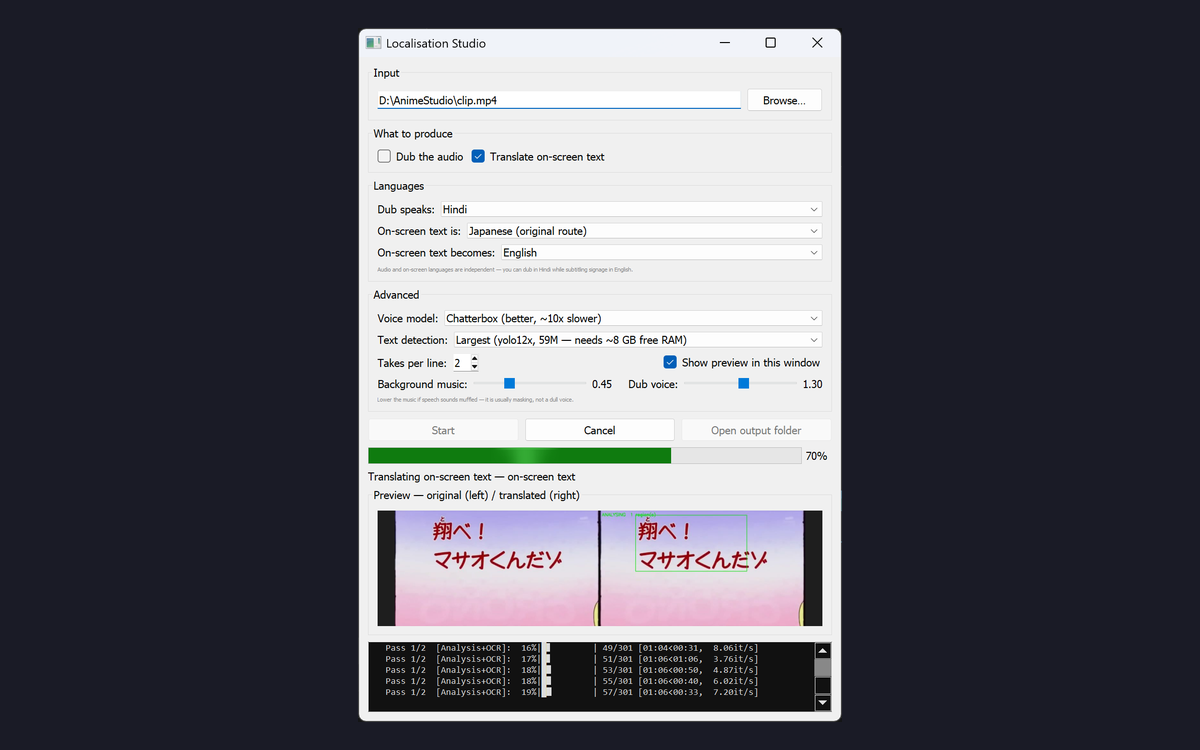1200x750 pixels.
Task: Click the input file path field
Action: [x=558, y=100]
